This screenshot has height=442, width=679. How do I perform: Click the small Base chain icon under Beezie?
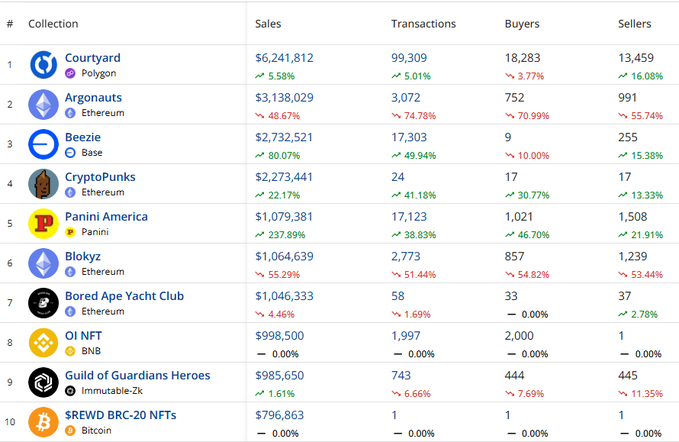tap(70, 152)
